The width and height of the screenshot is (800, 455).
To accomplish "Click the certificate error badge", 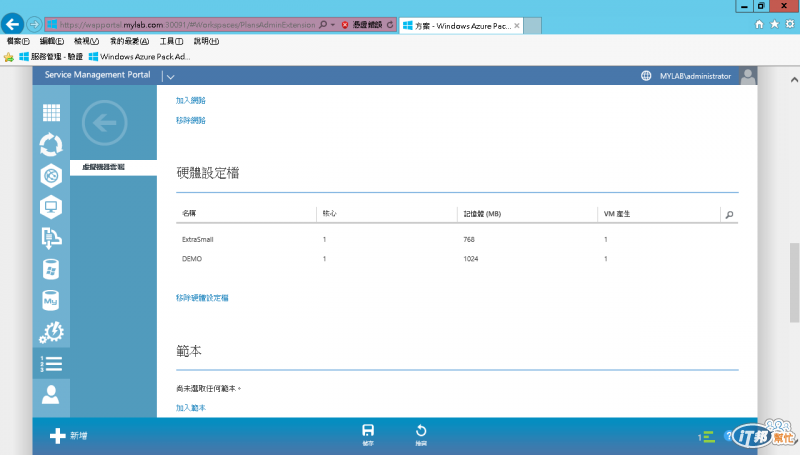I will (362, 24).
